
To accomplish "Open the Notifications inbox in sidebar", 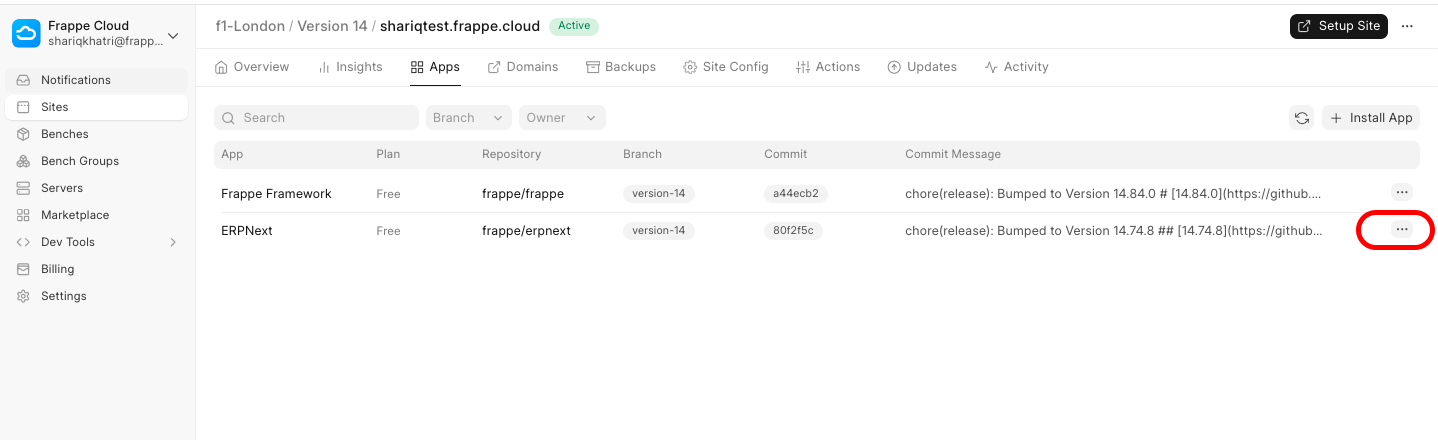I will (76, 80).
